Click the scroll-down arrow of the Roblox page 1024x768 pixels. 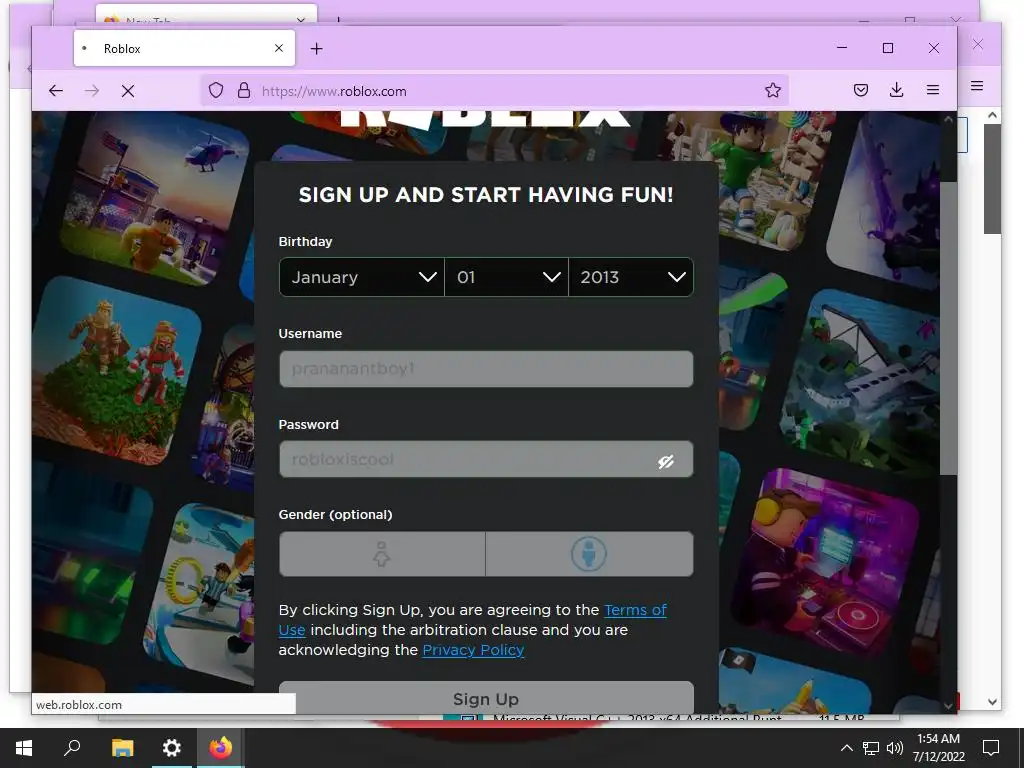(948, 705)
